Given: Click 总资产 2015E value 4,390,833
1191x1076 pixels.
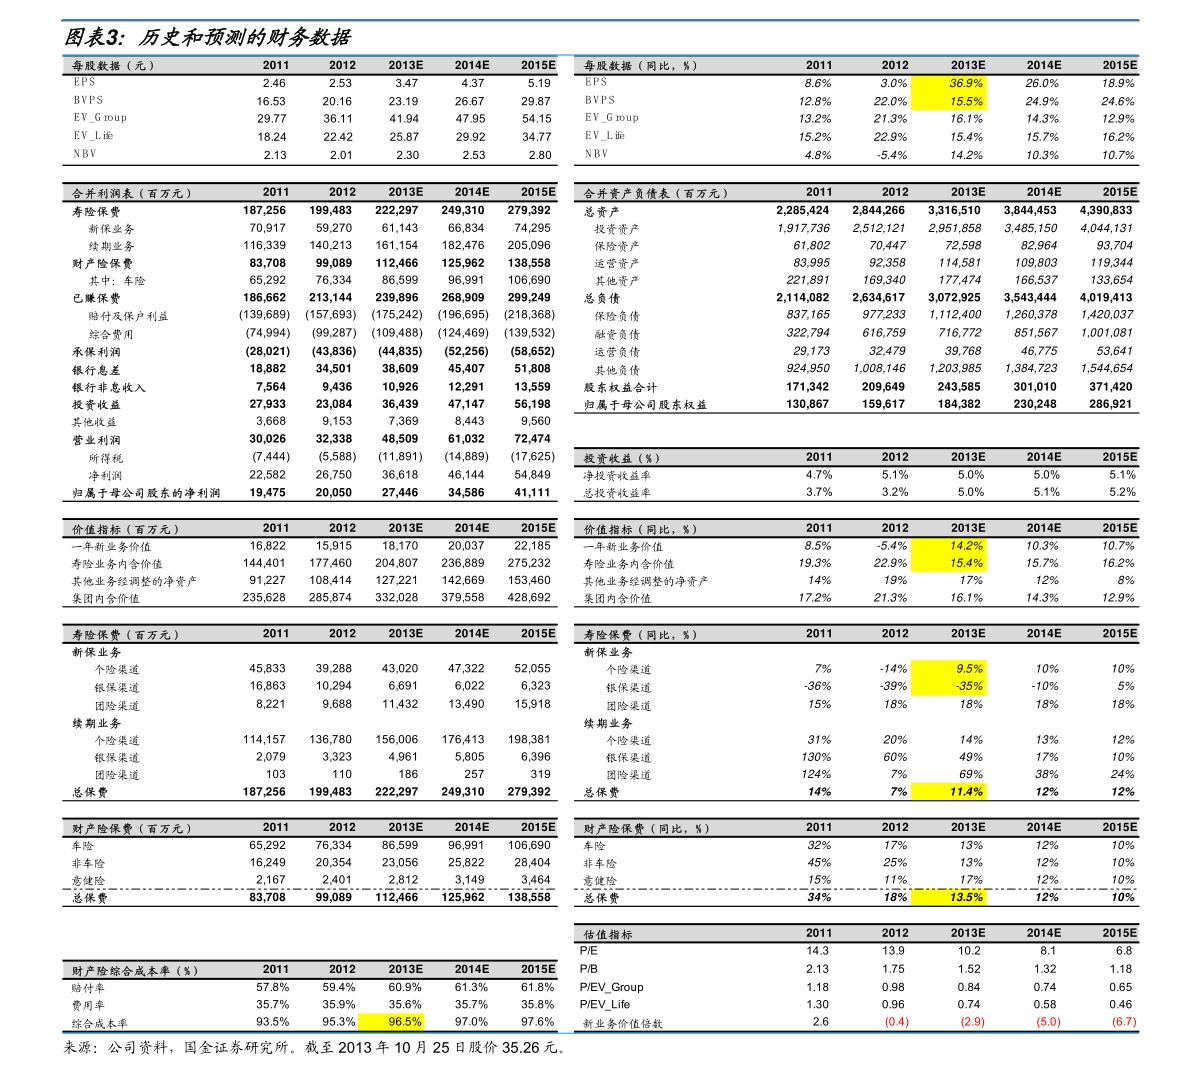Looking at the screenshot, I should (x=1105, y=210).
